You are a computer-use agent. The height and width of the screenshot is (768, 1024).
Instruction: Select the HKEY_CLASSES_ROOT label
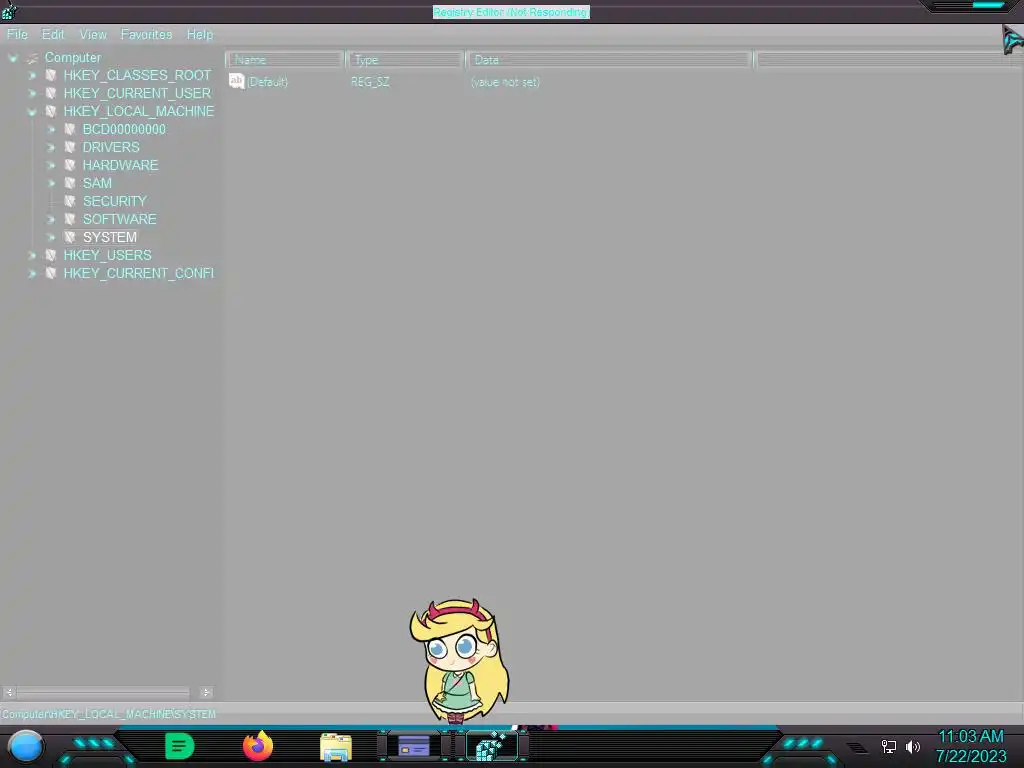137,75
